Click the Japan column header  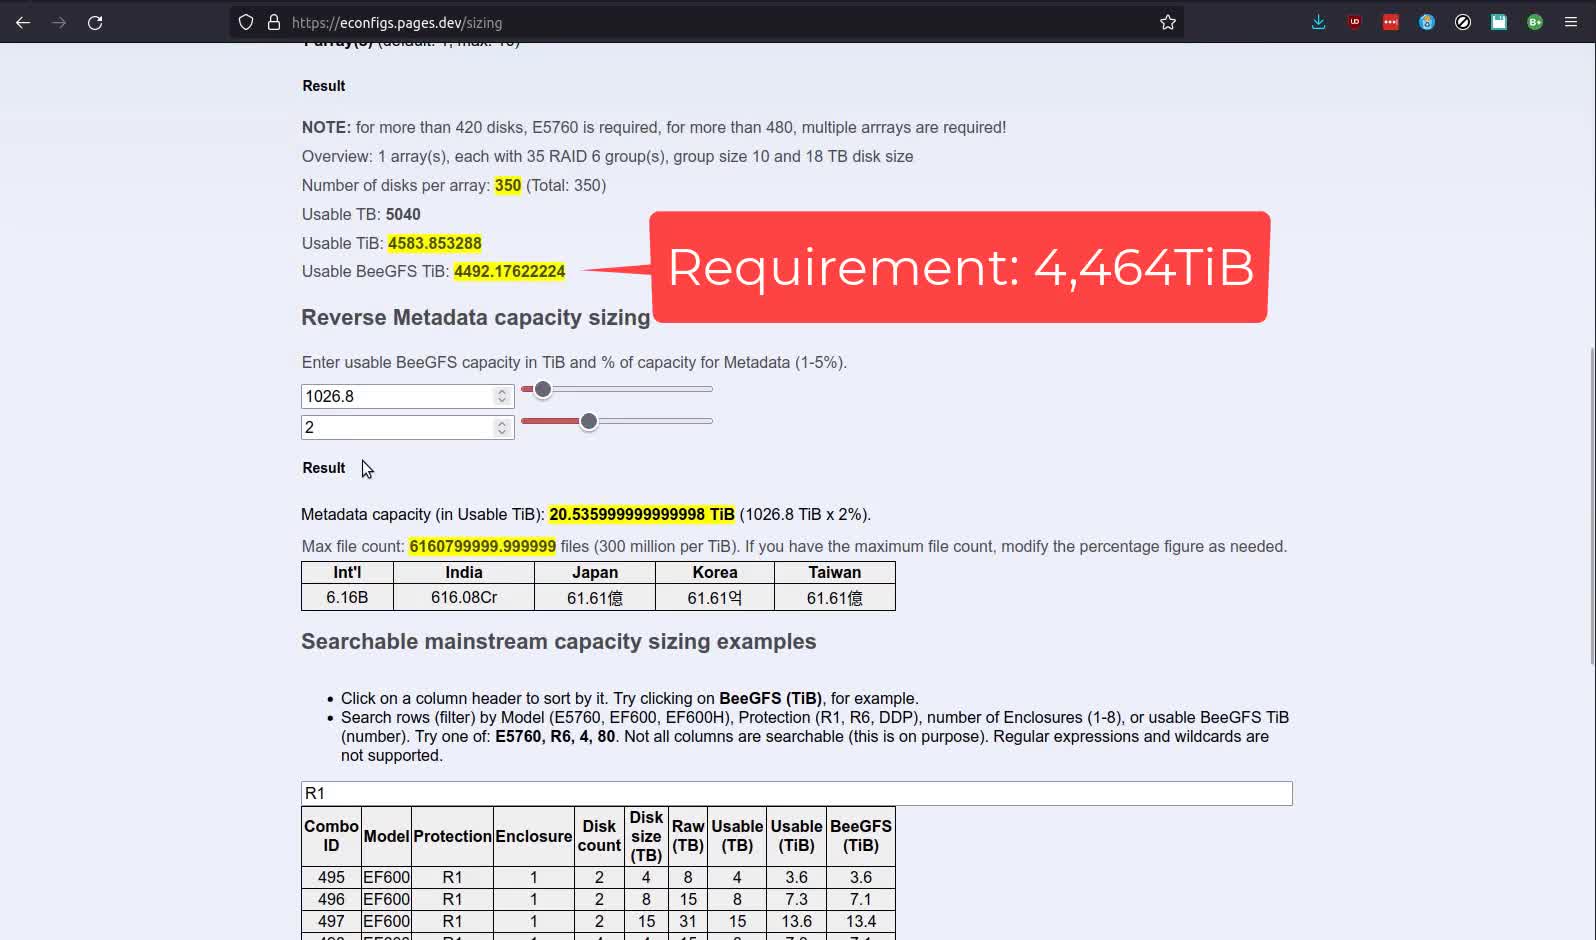point(595,572)
